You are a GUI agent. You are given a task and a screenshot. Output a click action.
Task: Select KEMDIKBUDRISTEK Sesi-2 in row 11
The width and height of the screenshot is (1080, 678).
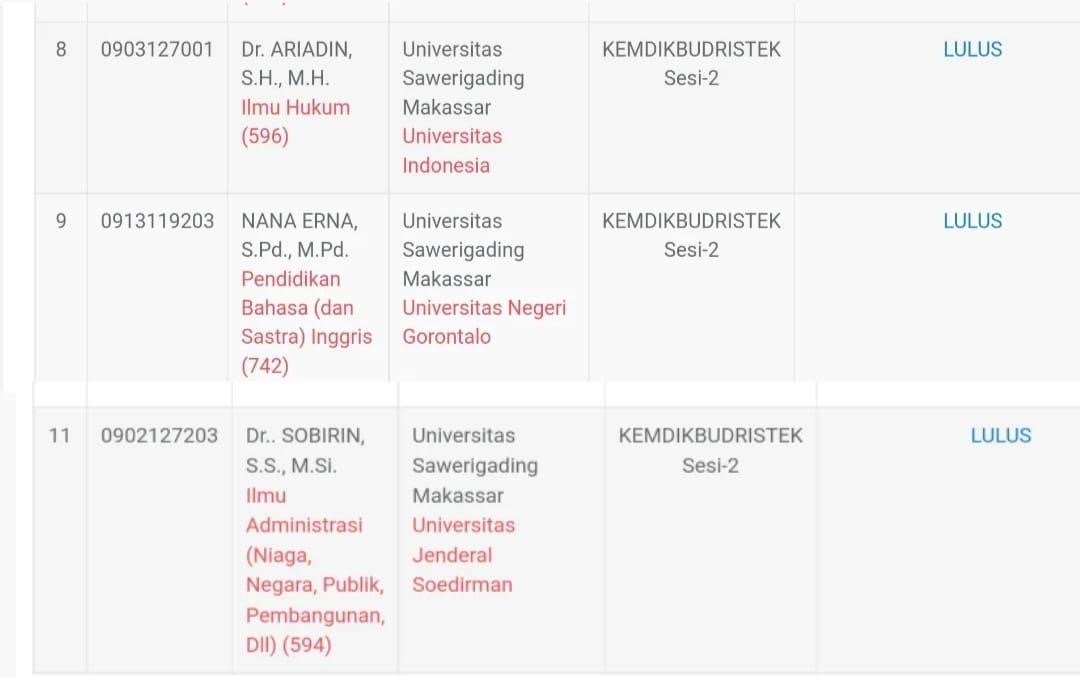710,451
